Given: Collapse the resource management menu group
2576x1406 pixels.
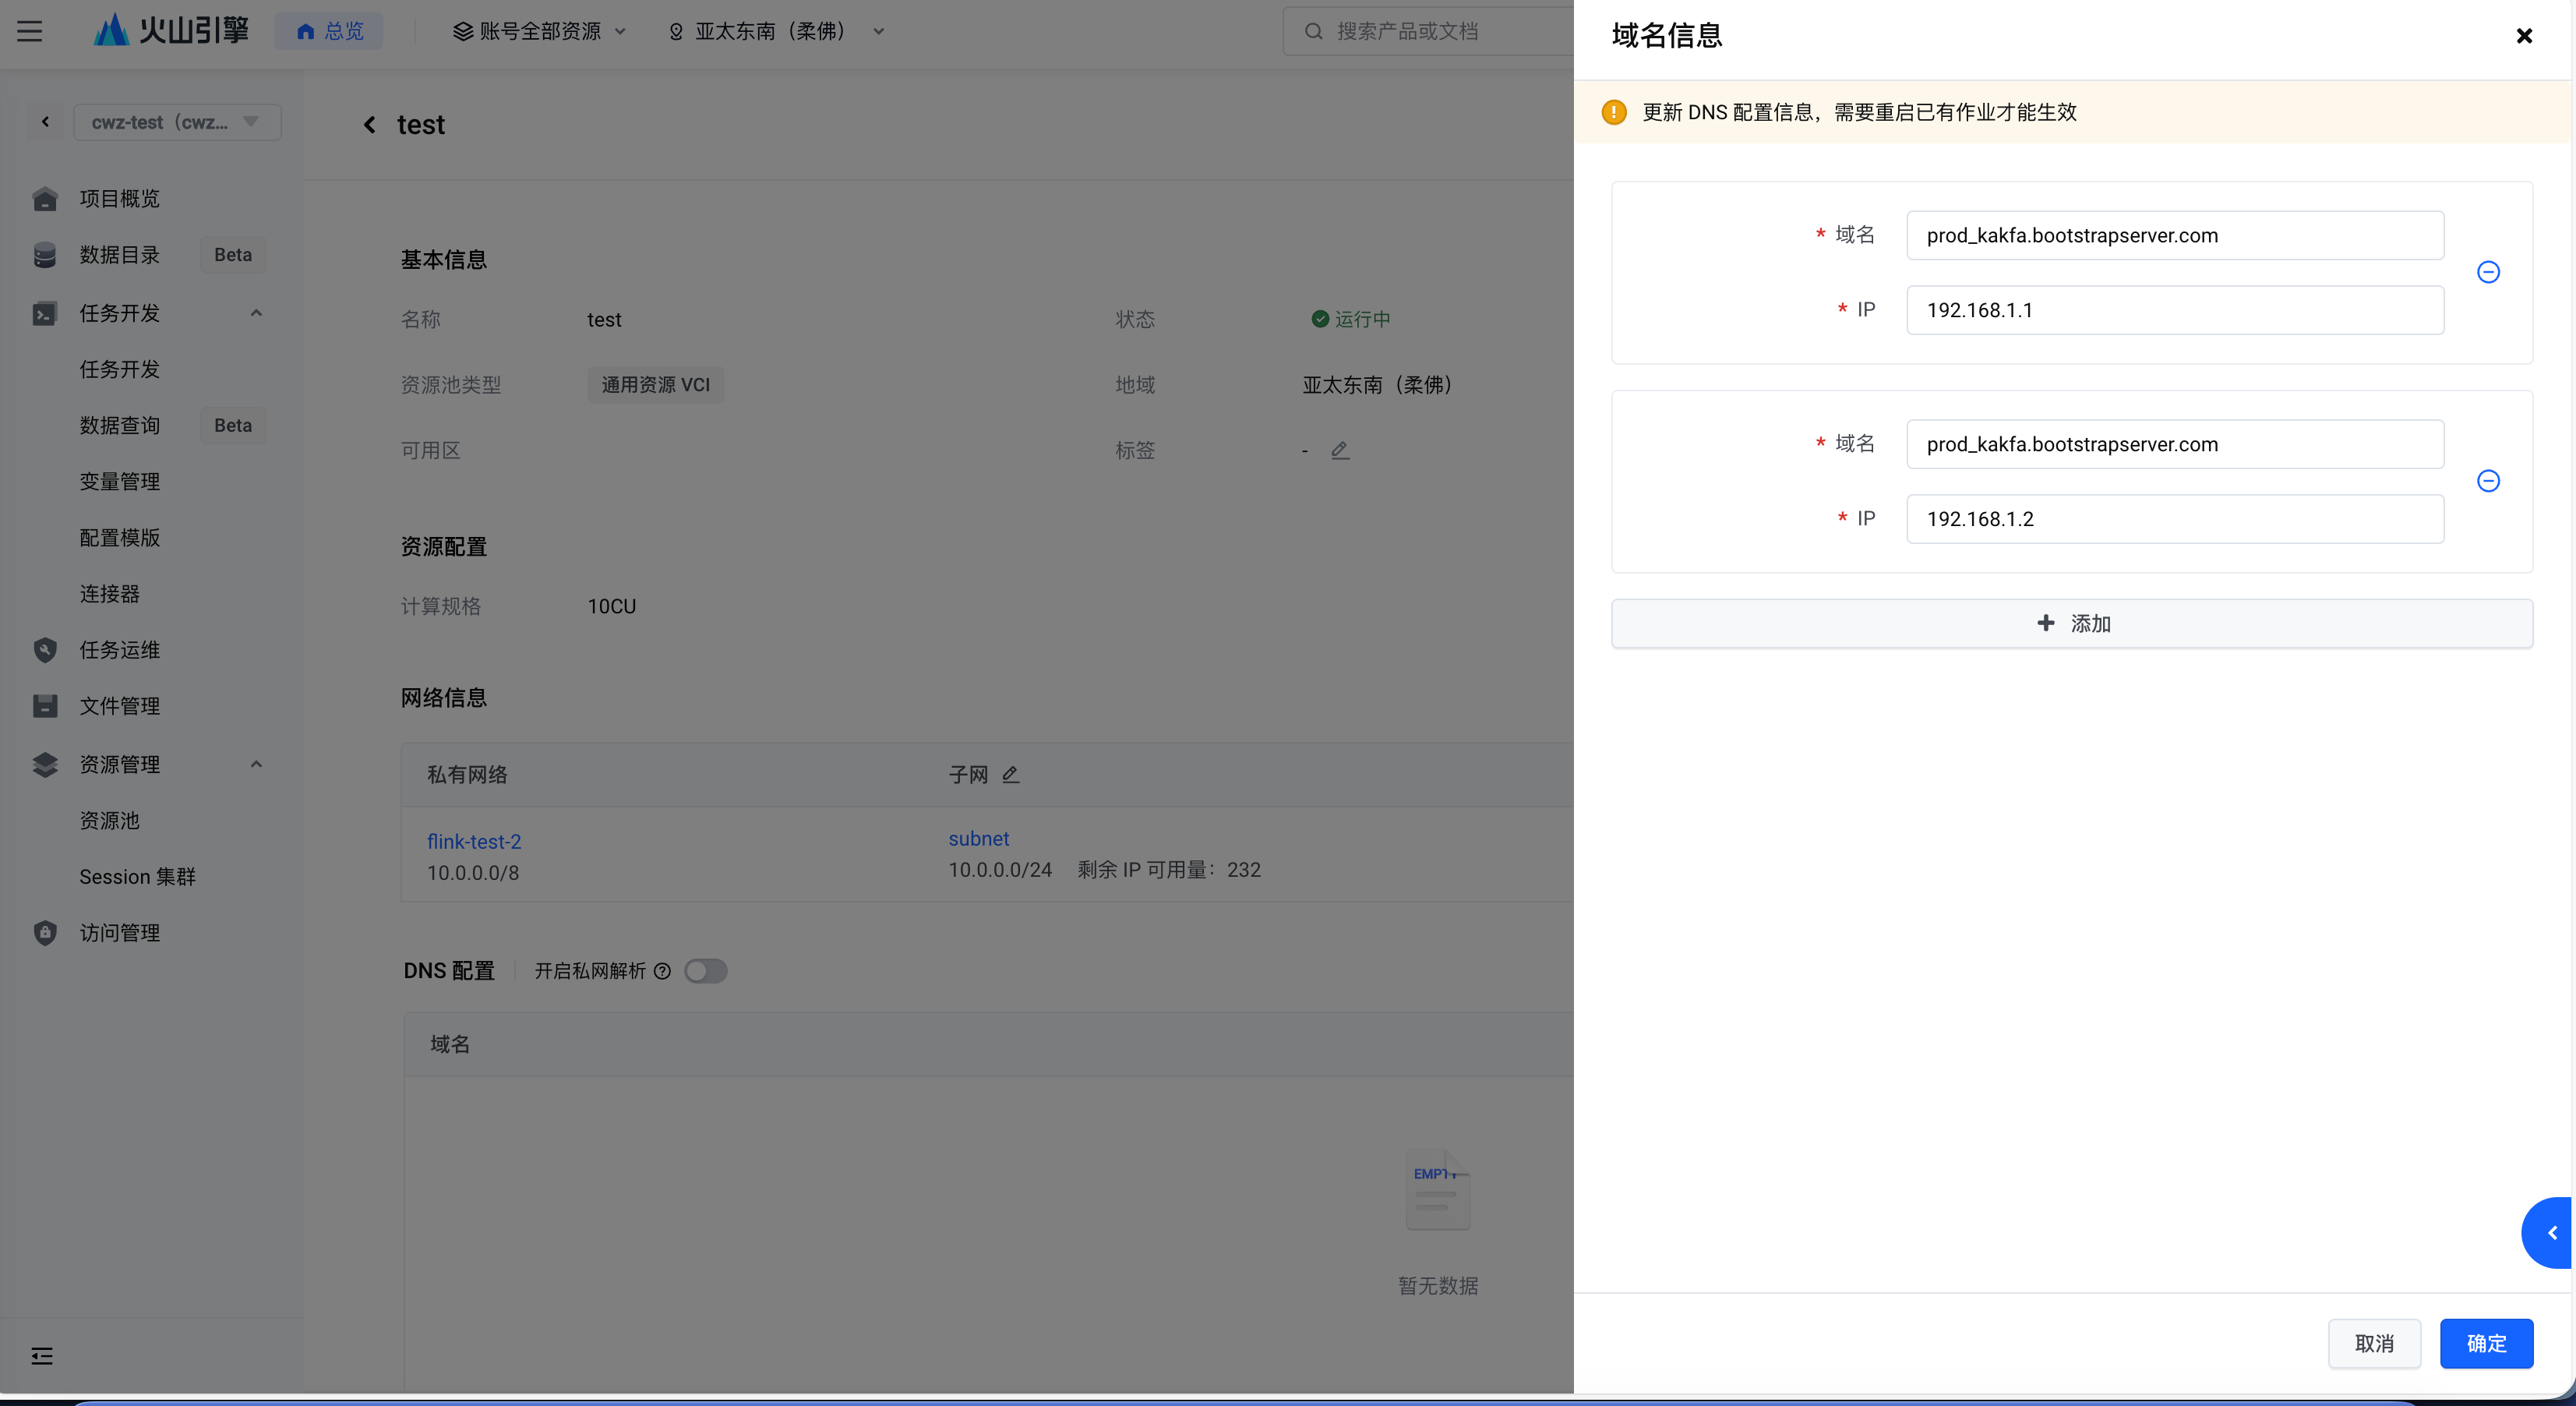Looking at the screenshot, I should click(256, 764).
